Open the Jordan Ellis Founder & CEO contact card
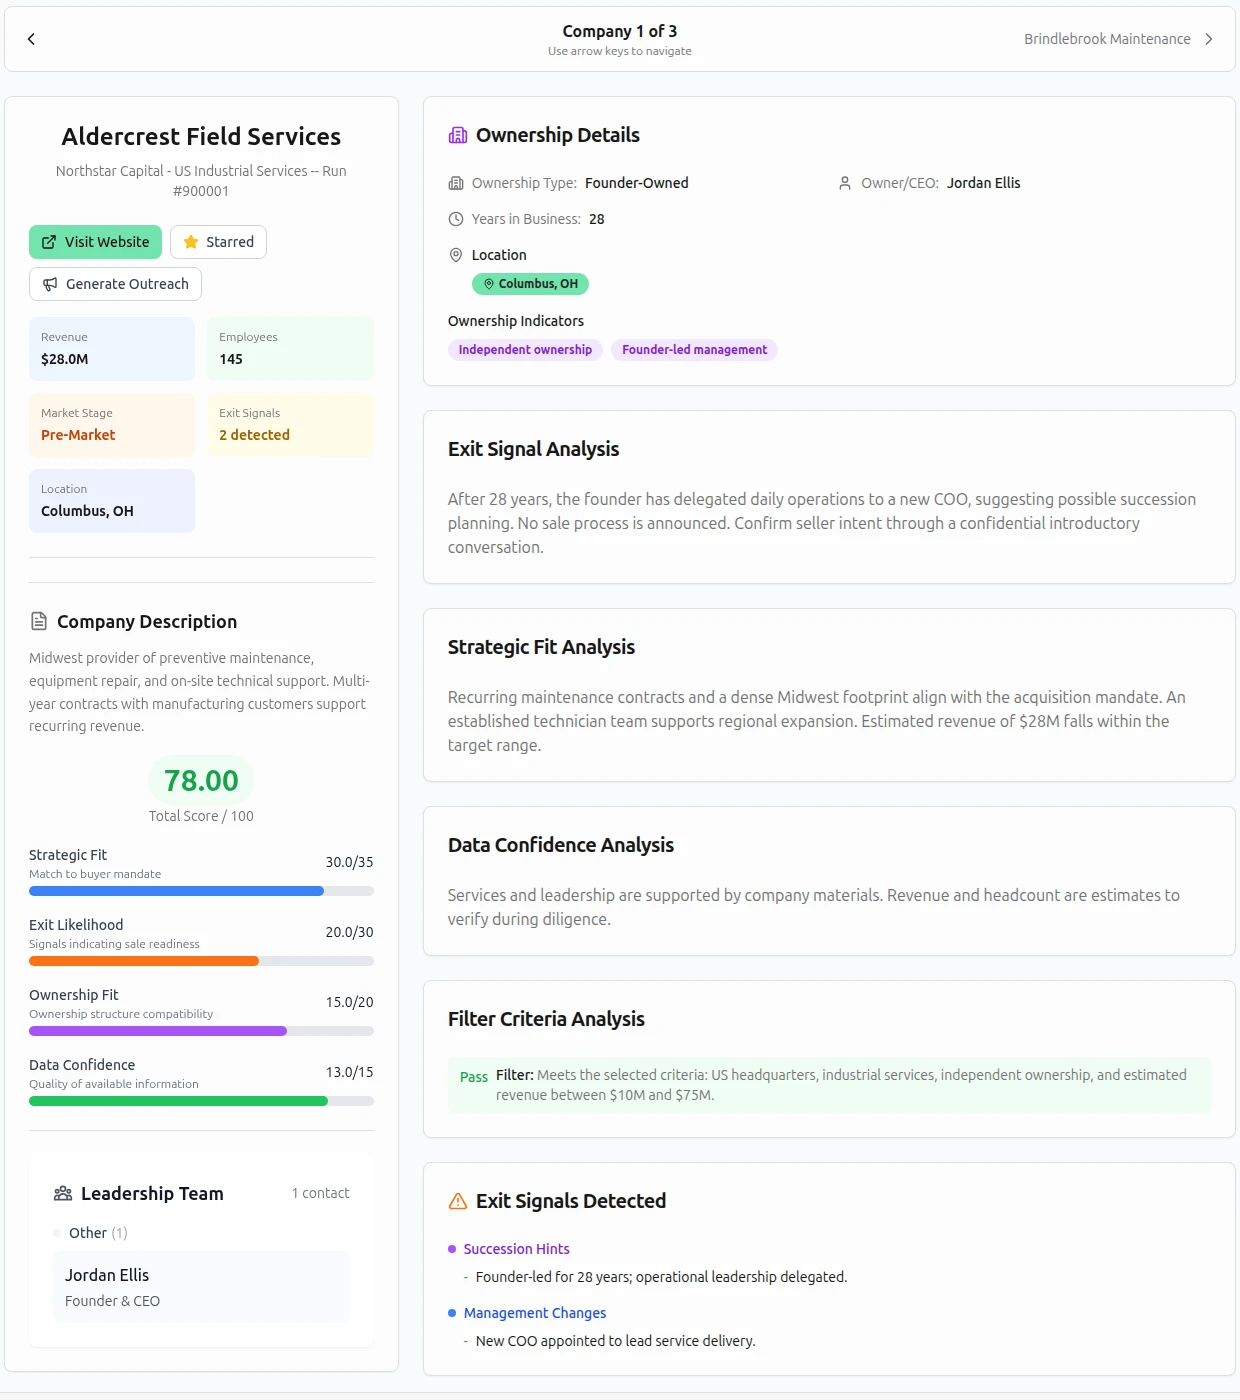1240x1400 pixels. pos(201,1287)
